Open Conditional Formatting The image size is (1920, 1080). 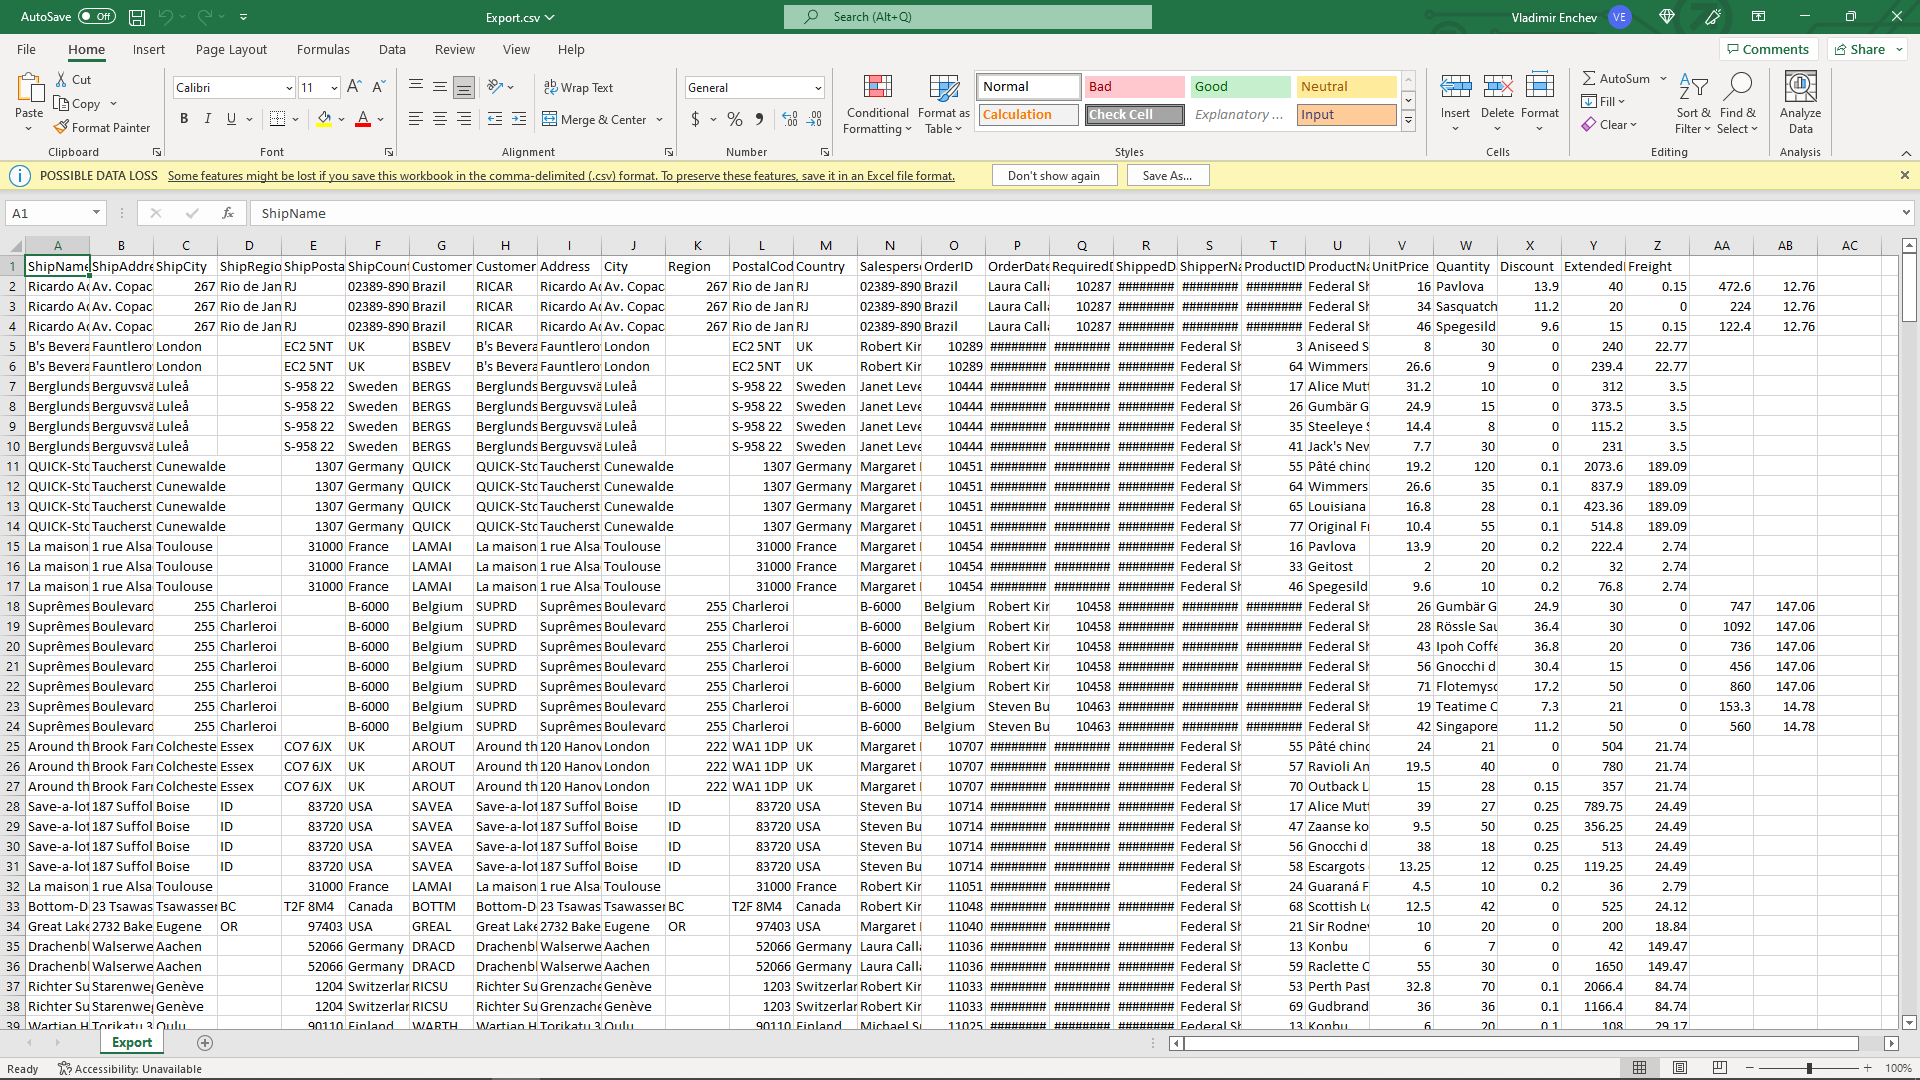pos(877,104)
